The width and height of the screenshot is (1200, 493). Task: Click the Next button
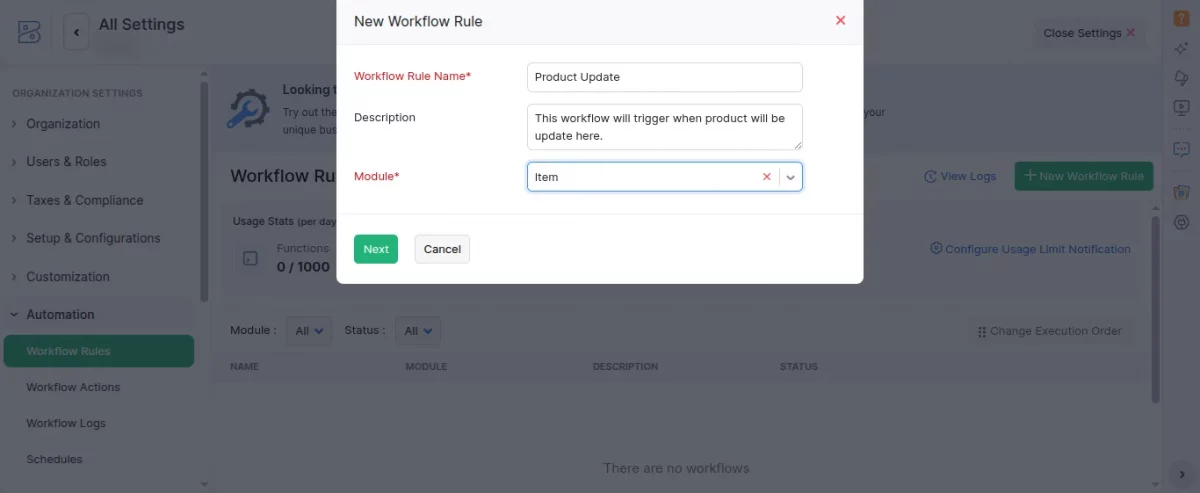point(376,249)
